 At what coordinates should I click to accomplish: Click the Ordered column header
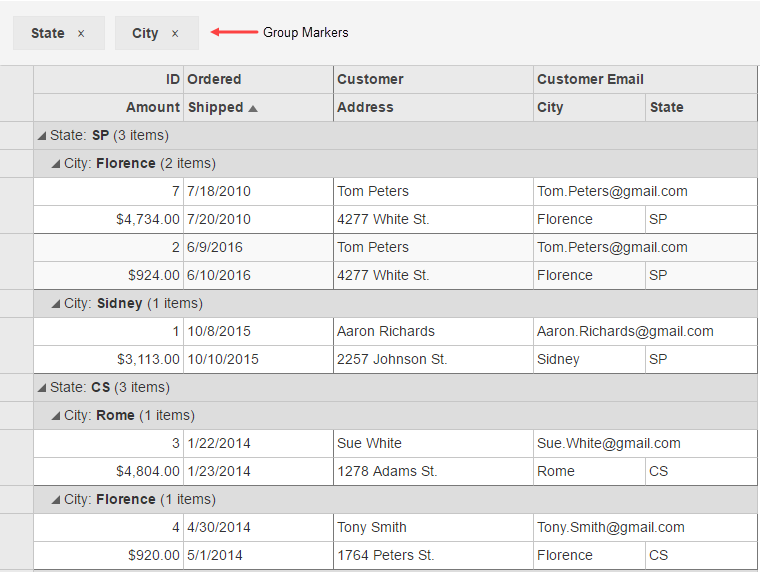click(214, 79)
